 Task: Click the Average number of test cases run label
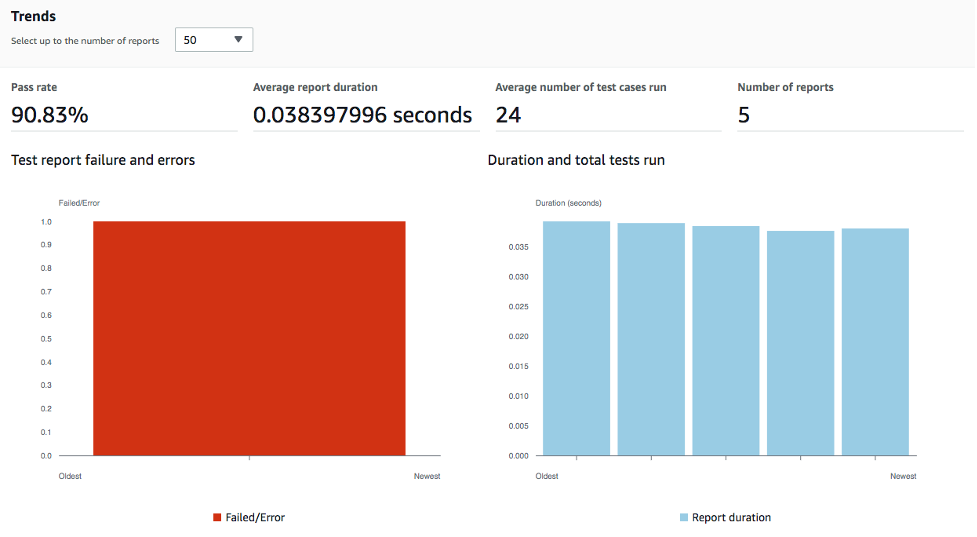pos(581,87)
